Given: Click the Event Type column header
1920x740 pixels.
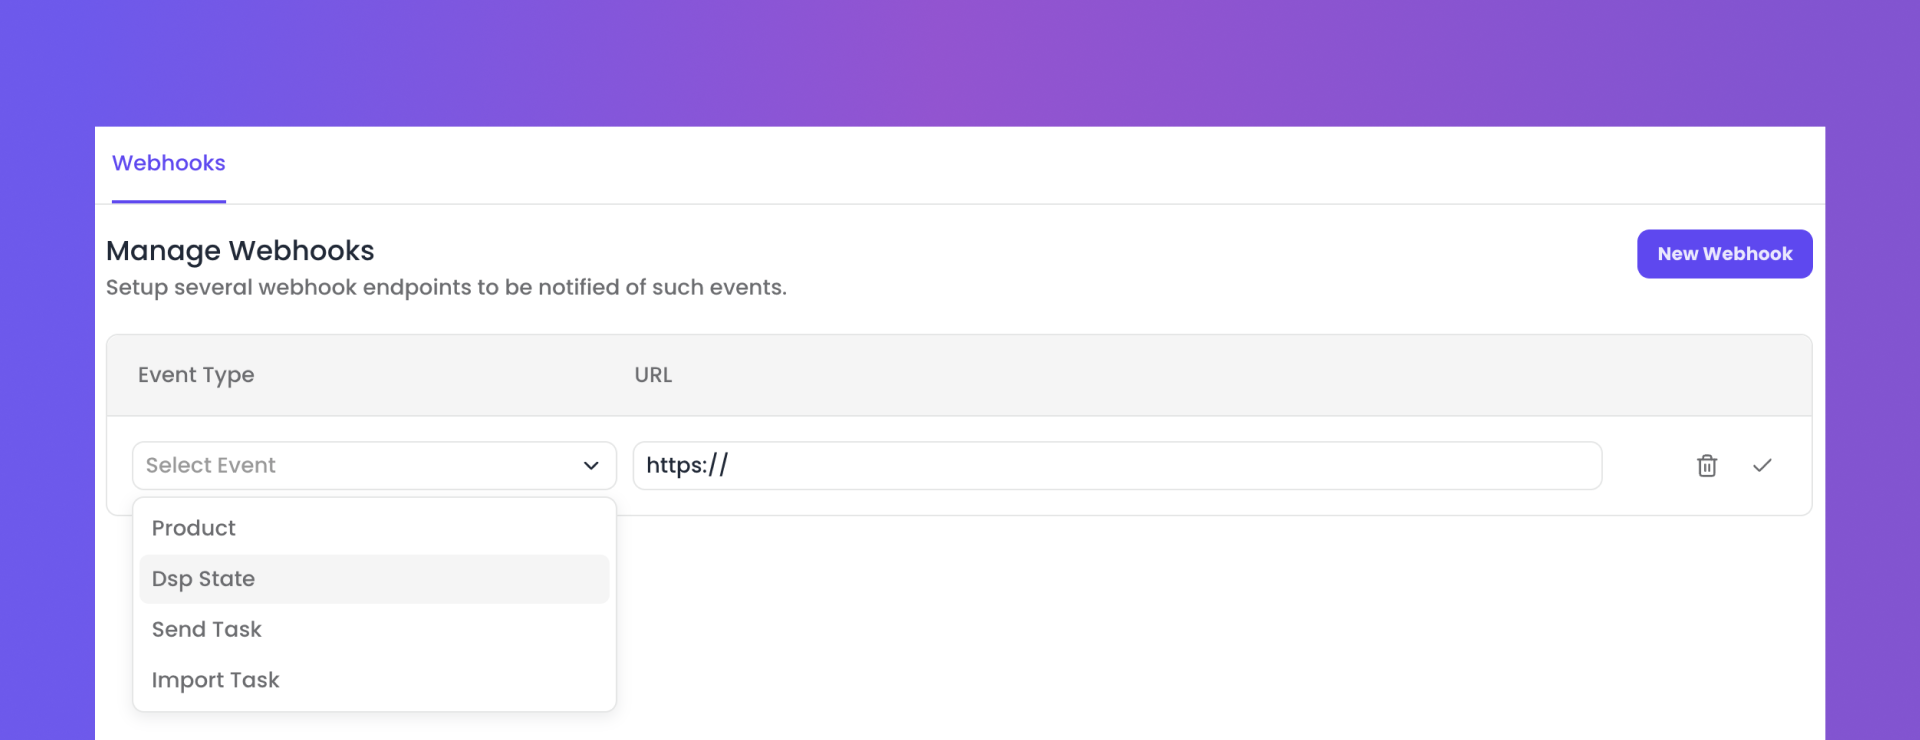Looking at the screenshot, I should [x=196, y=375].
